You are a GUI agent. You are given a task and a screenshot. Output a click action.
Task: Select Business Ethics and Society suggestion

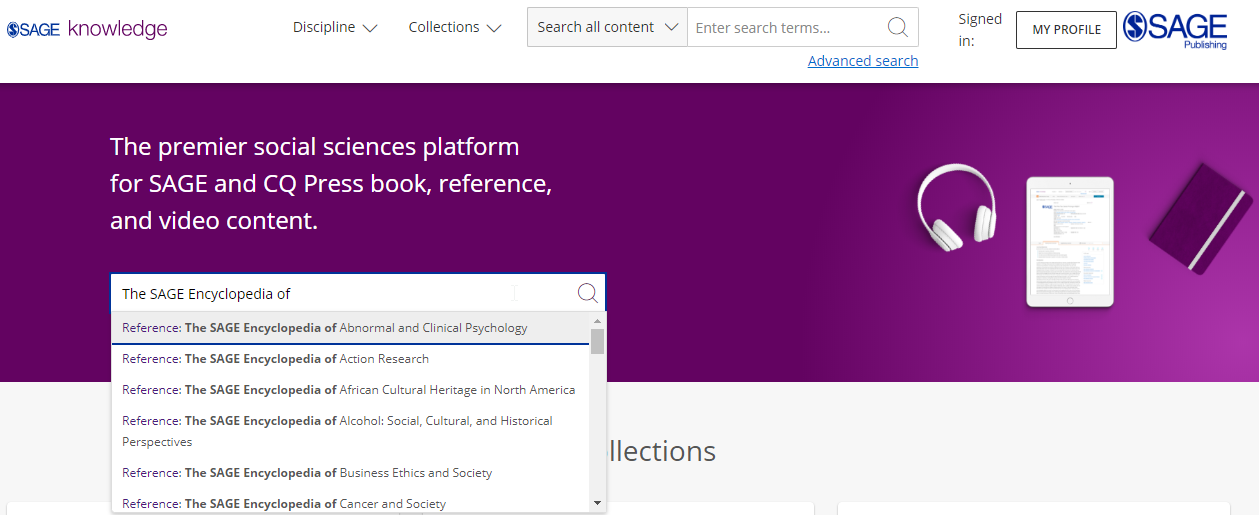[x=350, y=473]
